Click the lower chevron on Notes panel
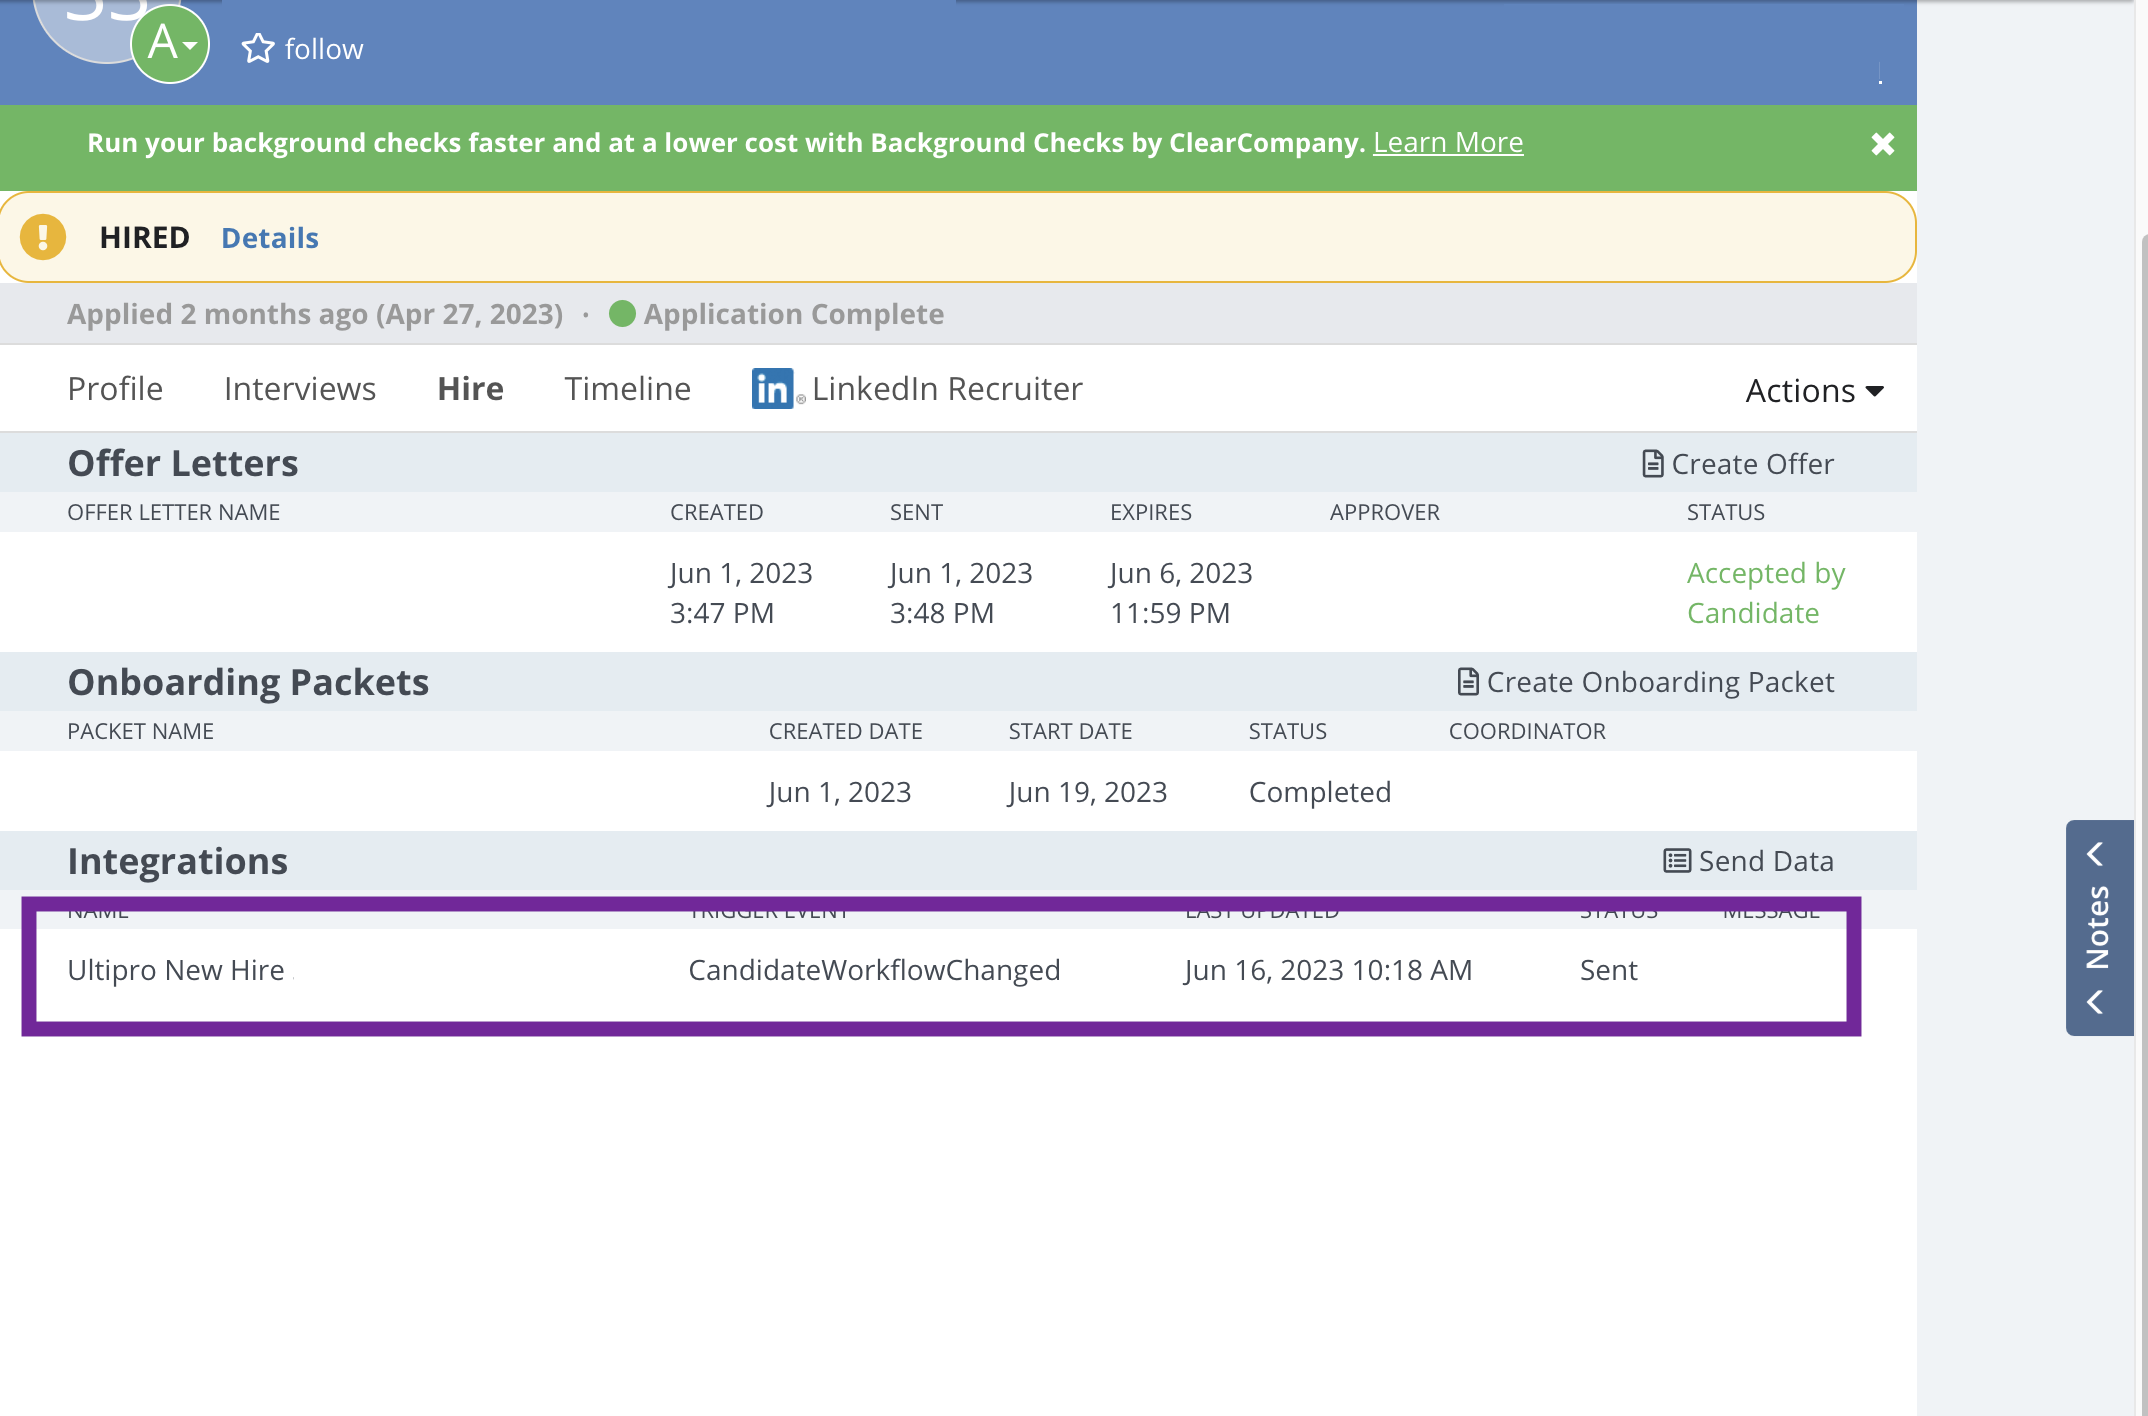 [2096, 1002]
